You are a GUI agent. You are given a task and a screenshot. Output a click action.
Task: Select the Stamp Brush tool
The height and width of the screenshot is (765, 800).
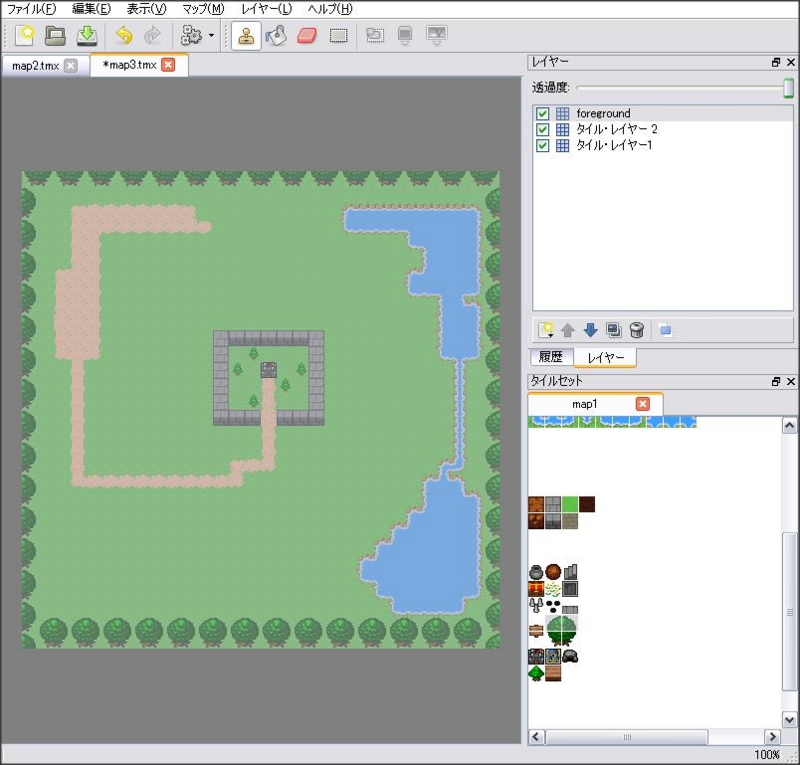[x=246, y=36]
